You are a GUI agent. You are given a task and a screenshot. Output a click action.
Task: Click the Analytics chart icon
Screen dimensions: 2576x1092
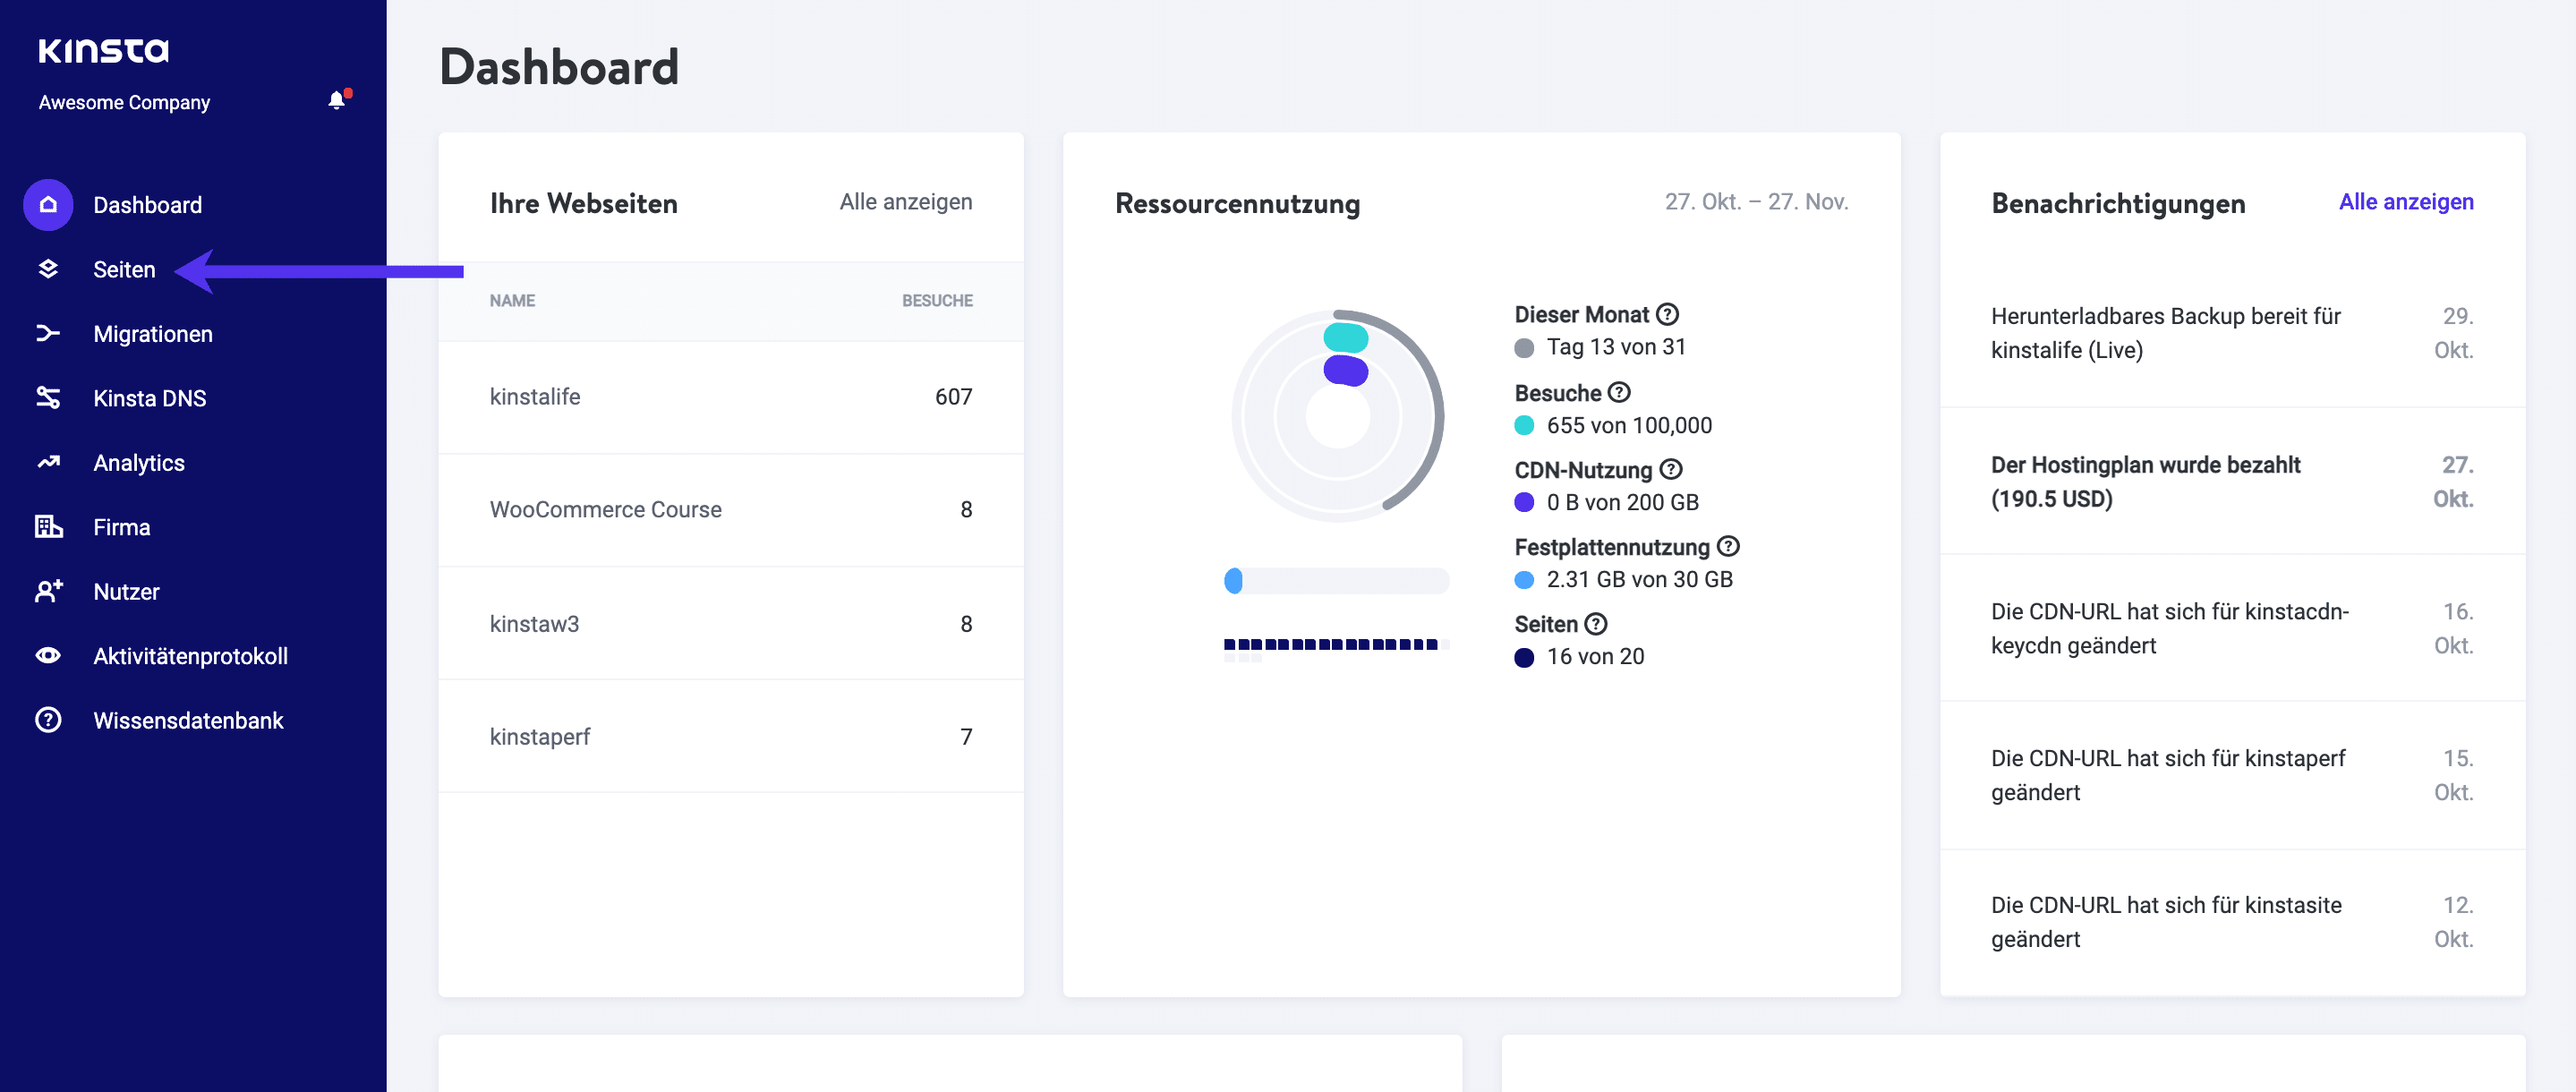click(48, 462)
